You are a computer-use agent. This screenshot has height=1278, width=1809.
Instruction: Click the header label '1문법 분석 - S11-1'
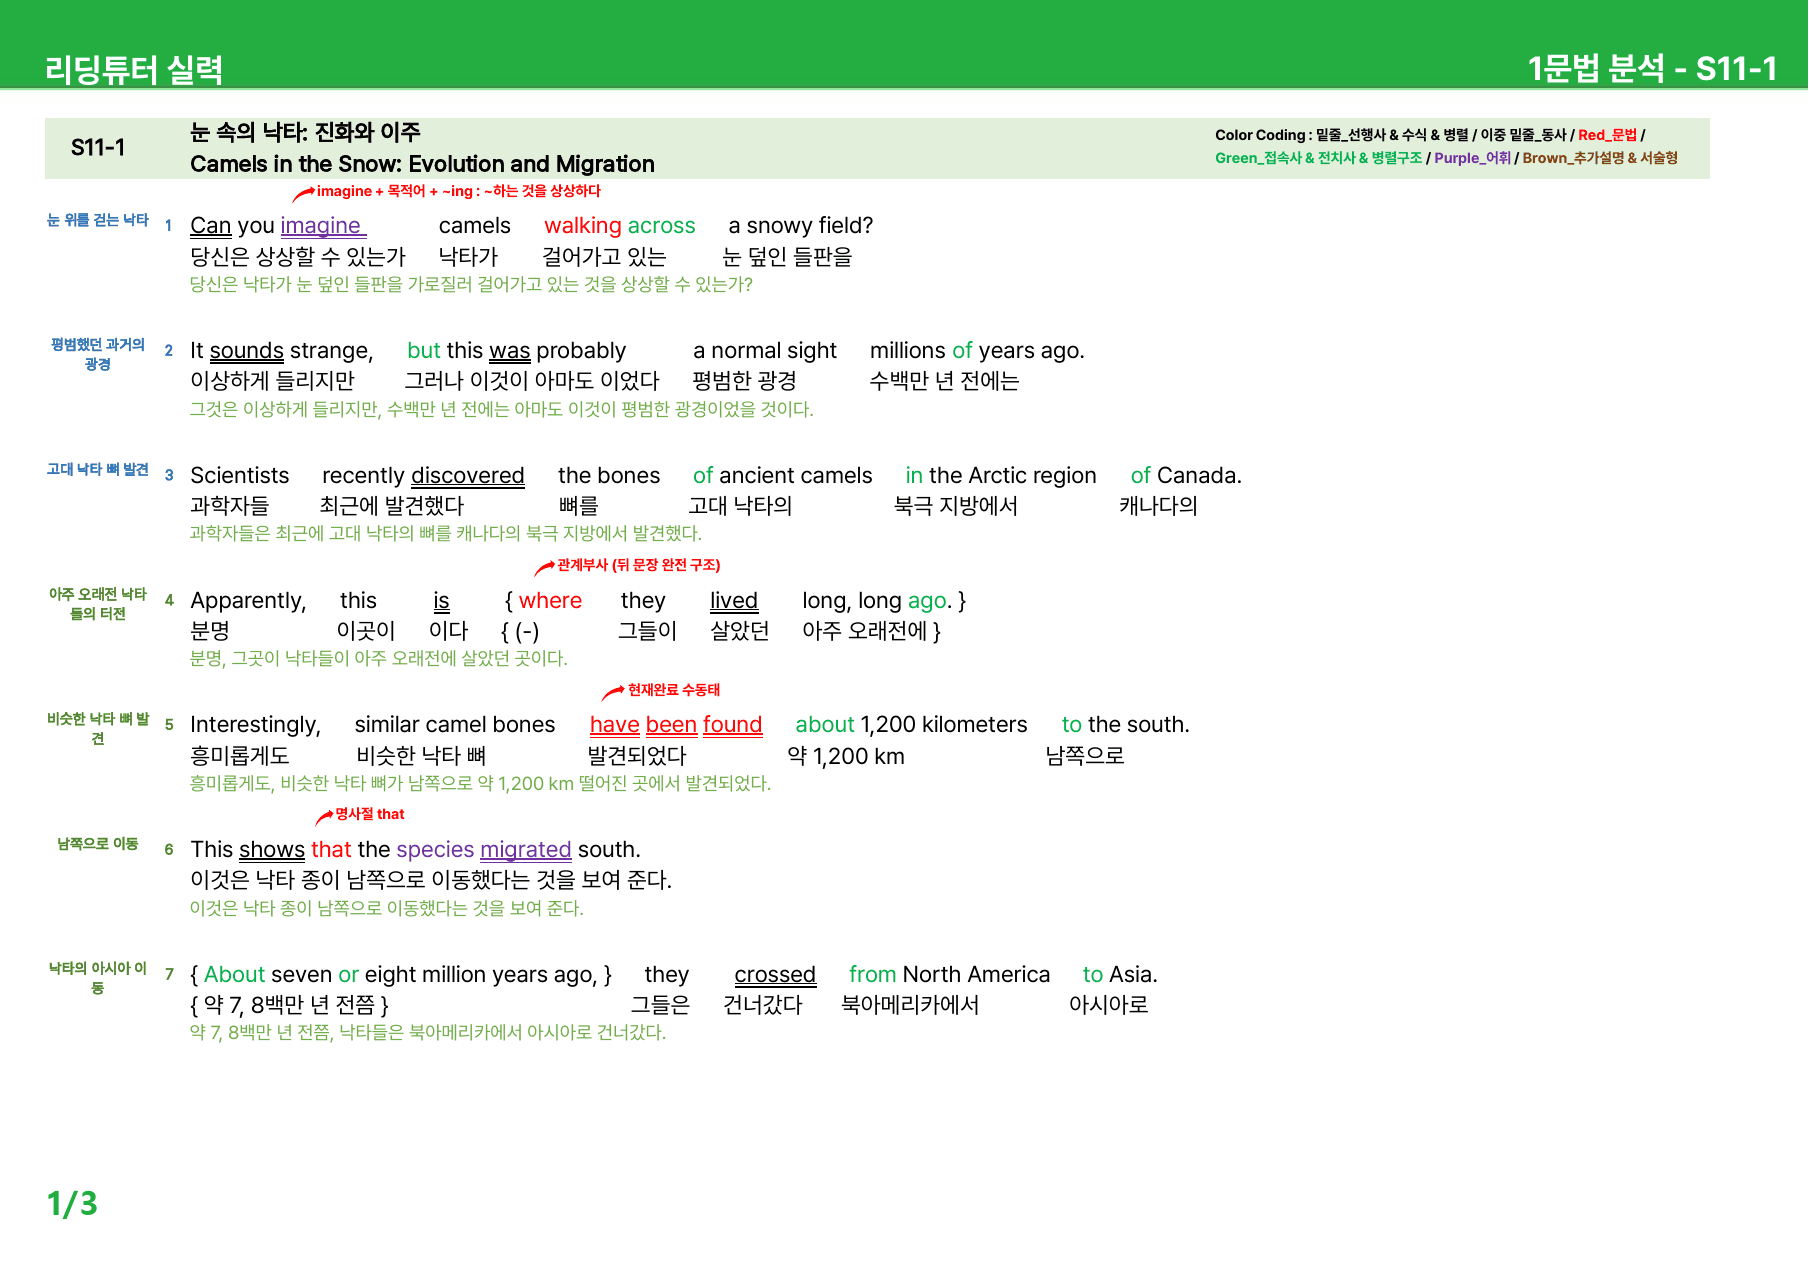tap(1652, 68)
